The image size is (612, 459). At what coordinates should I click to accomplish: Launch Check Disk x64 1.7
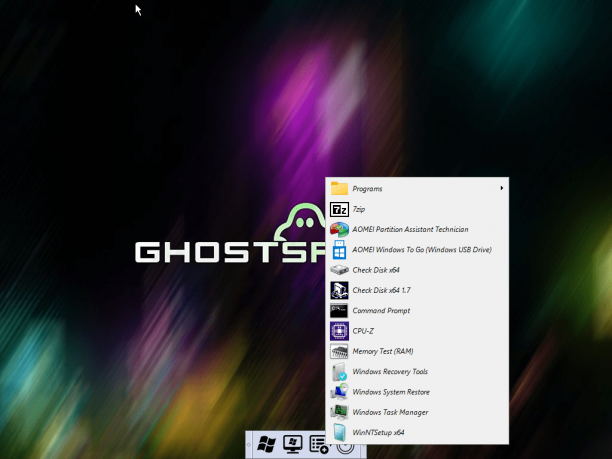(x=417, y=290)
